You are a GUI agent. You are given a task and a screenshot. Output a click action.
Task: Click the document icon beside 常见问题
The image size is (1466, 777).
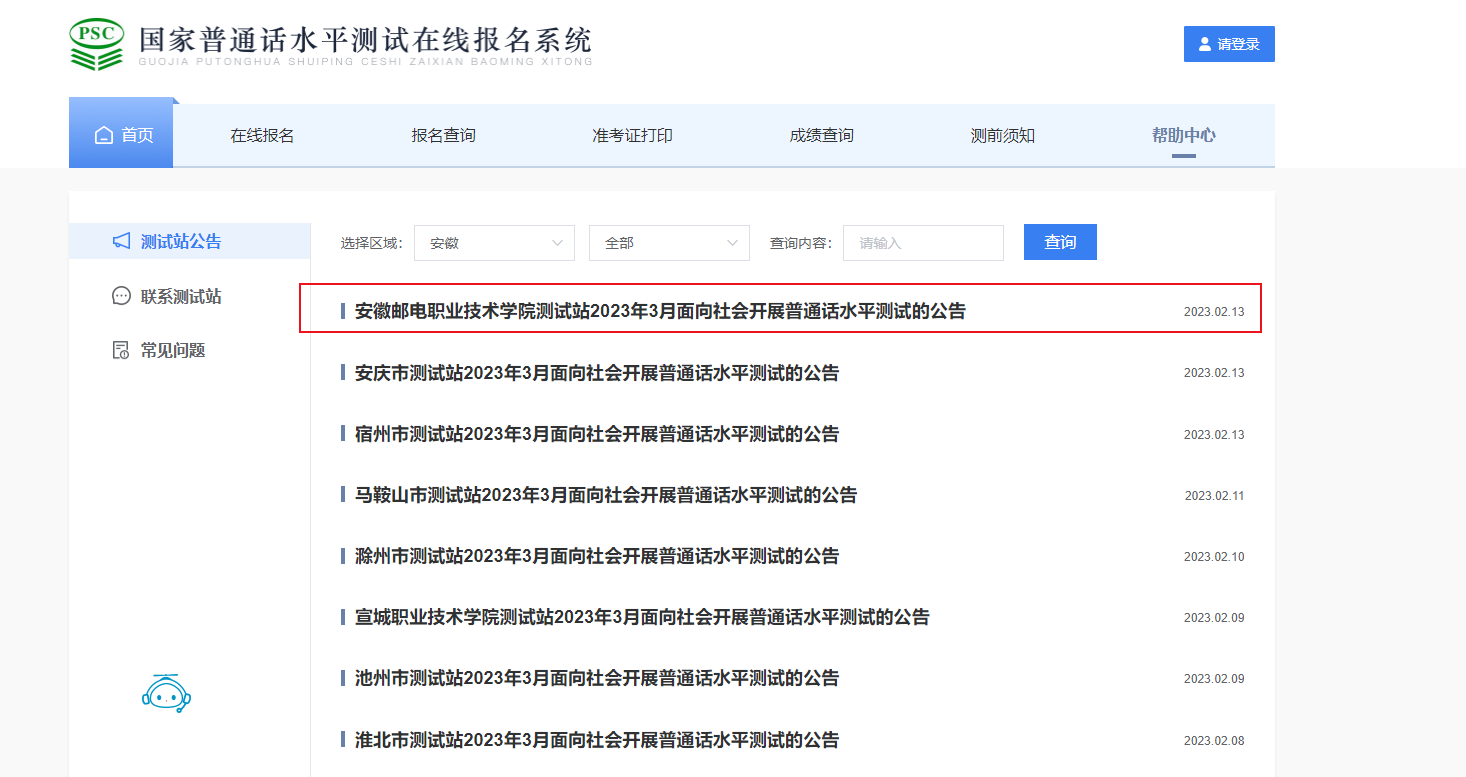coord(121,350)
